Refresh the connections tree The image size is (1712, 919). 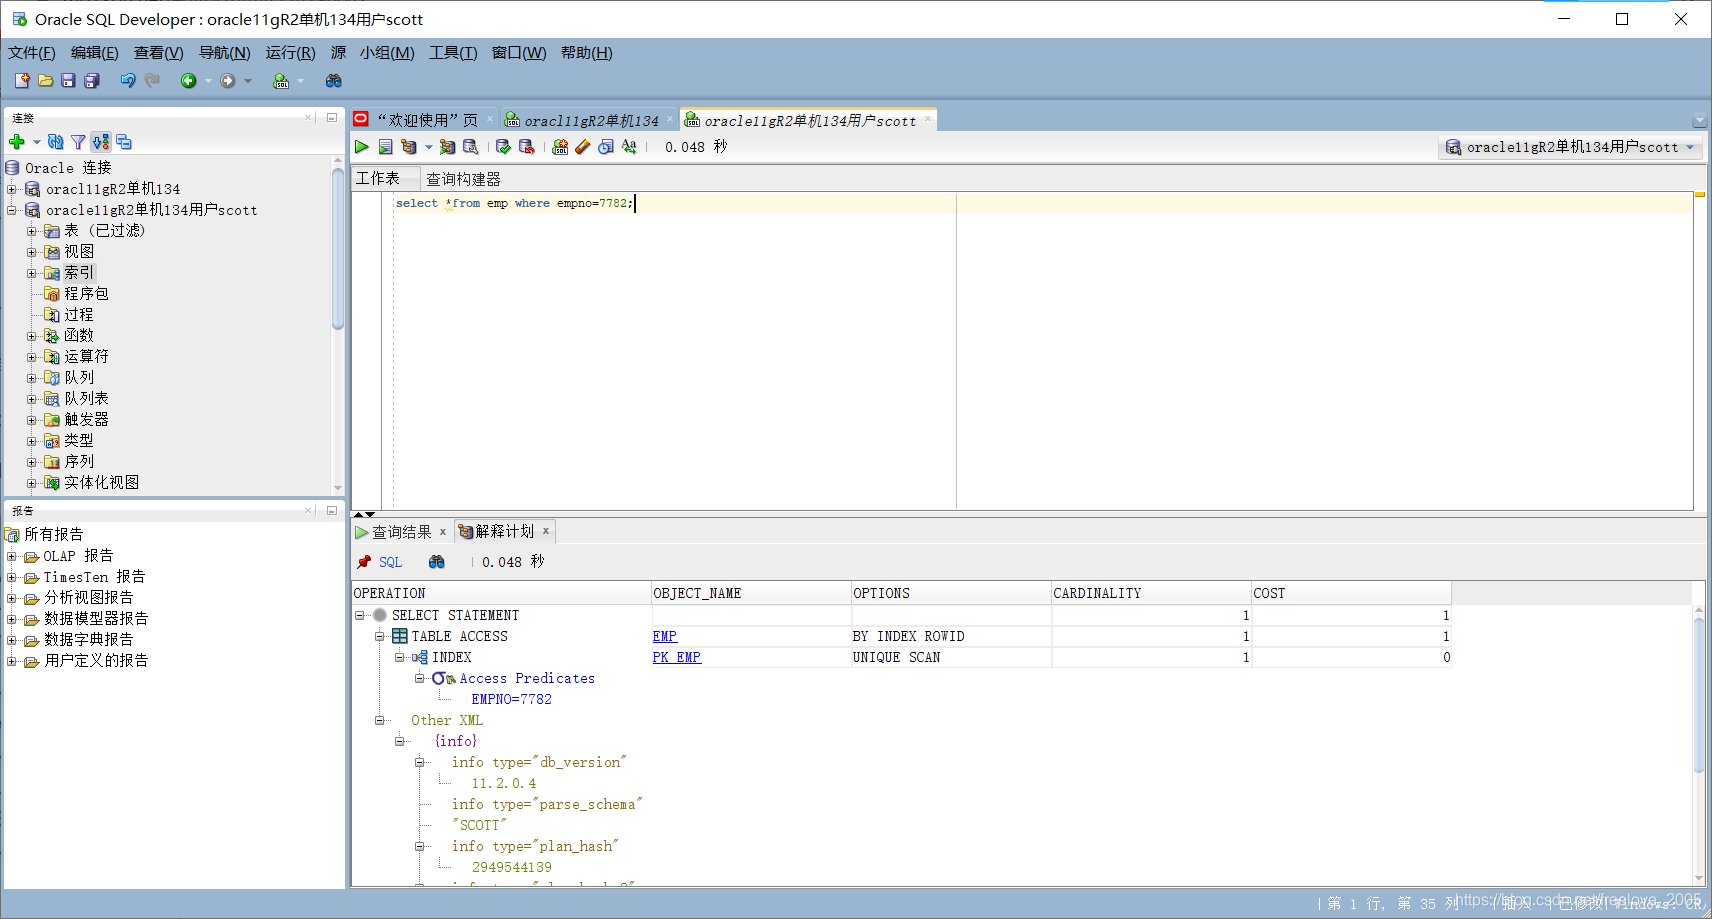(55, 141)
